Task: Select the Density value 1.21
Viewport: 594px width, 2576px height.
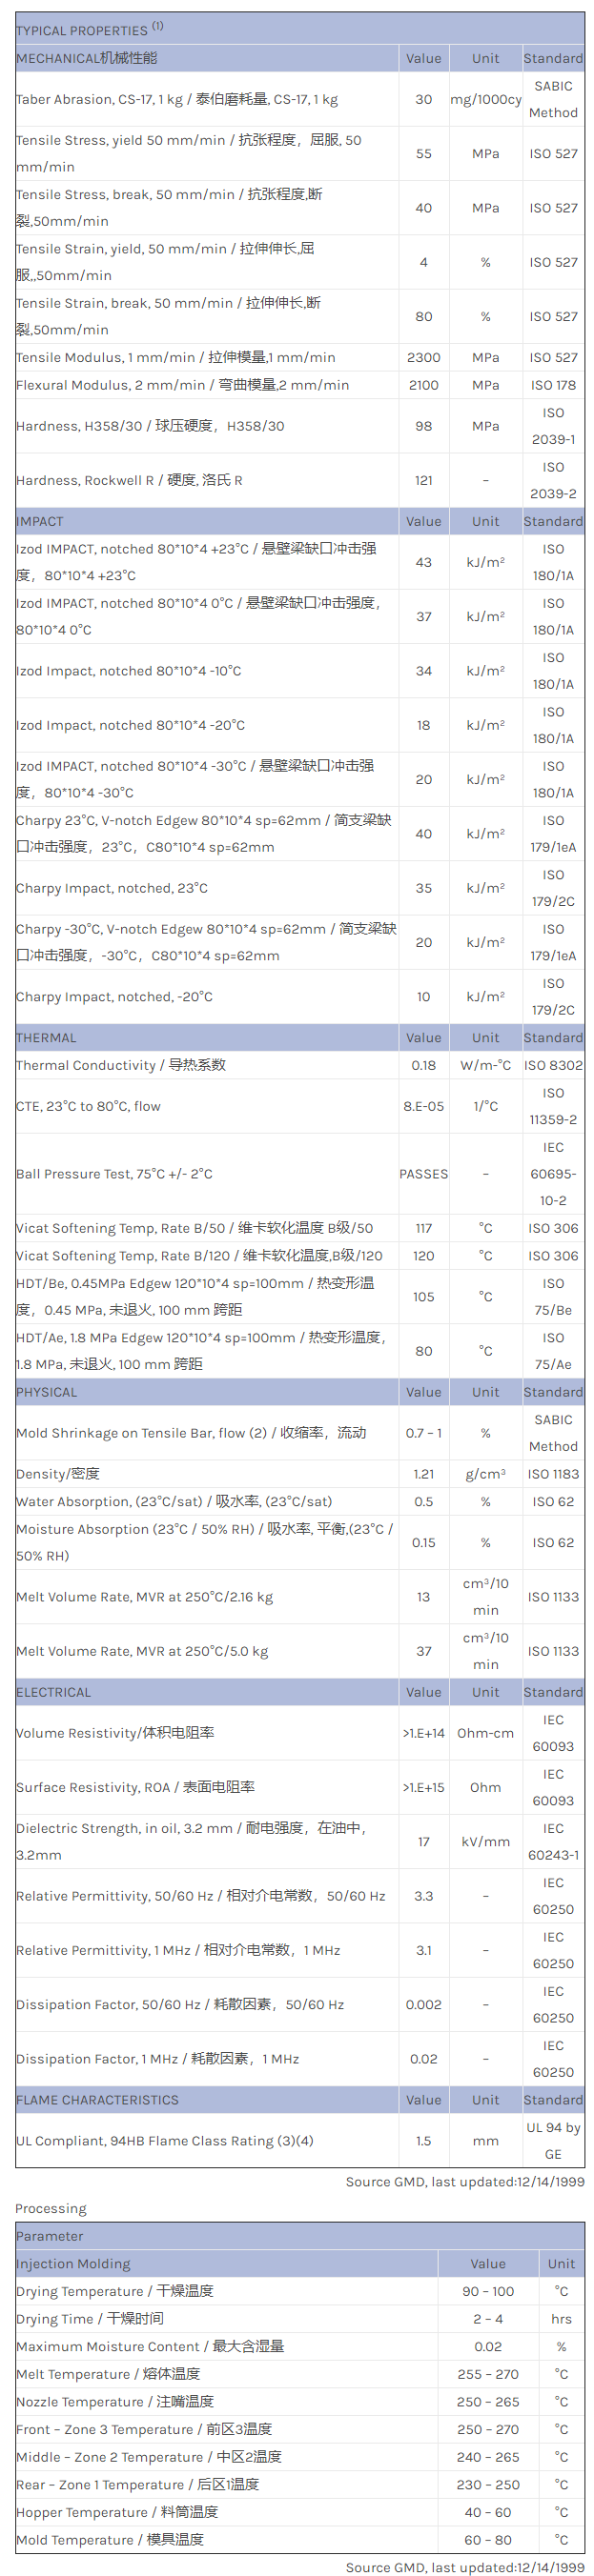Action: [x=423, y=1474]
